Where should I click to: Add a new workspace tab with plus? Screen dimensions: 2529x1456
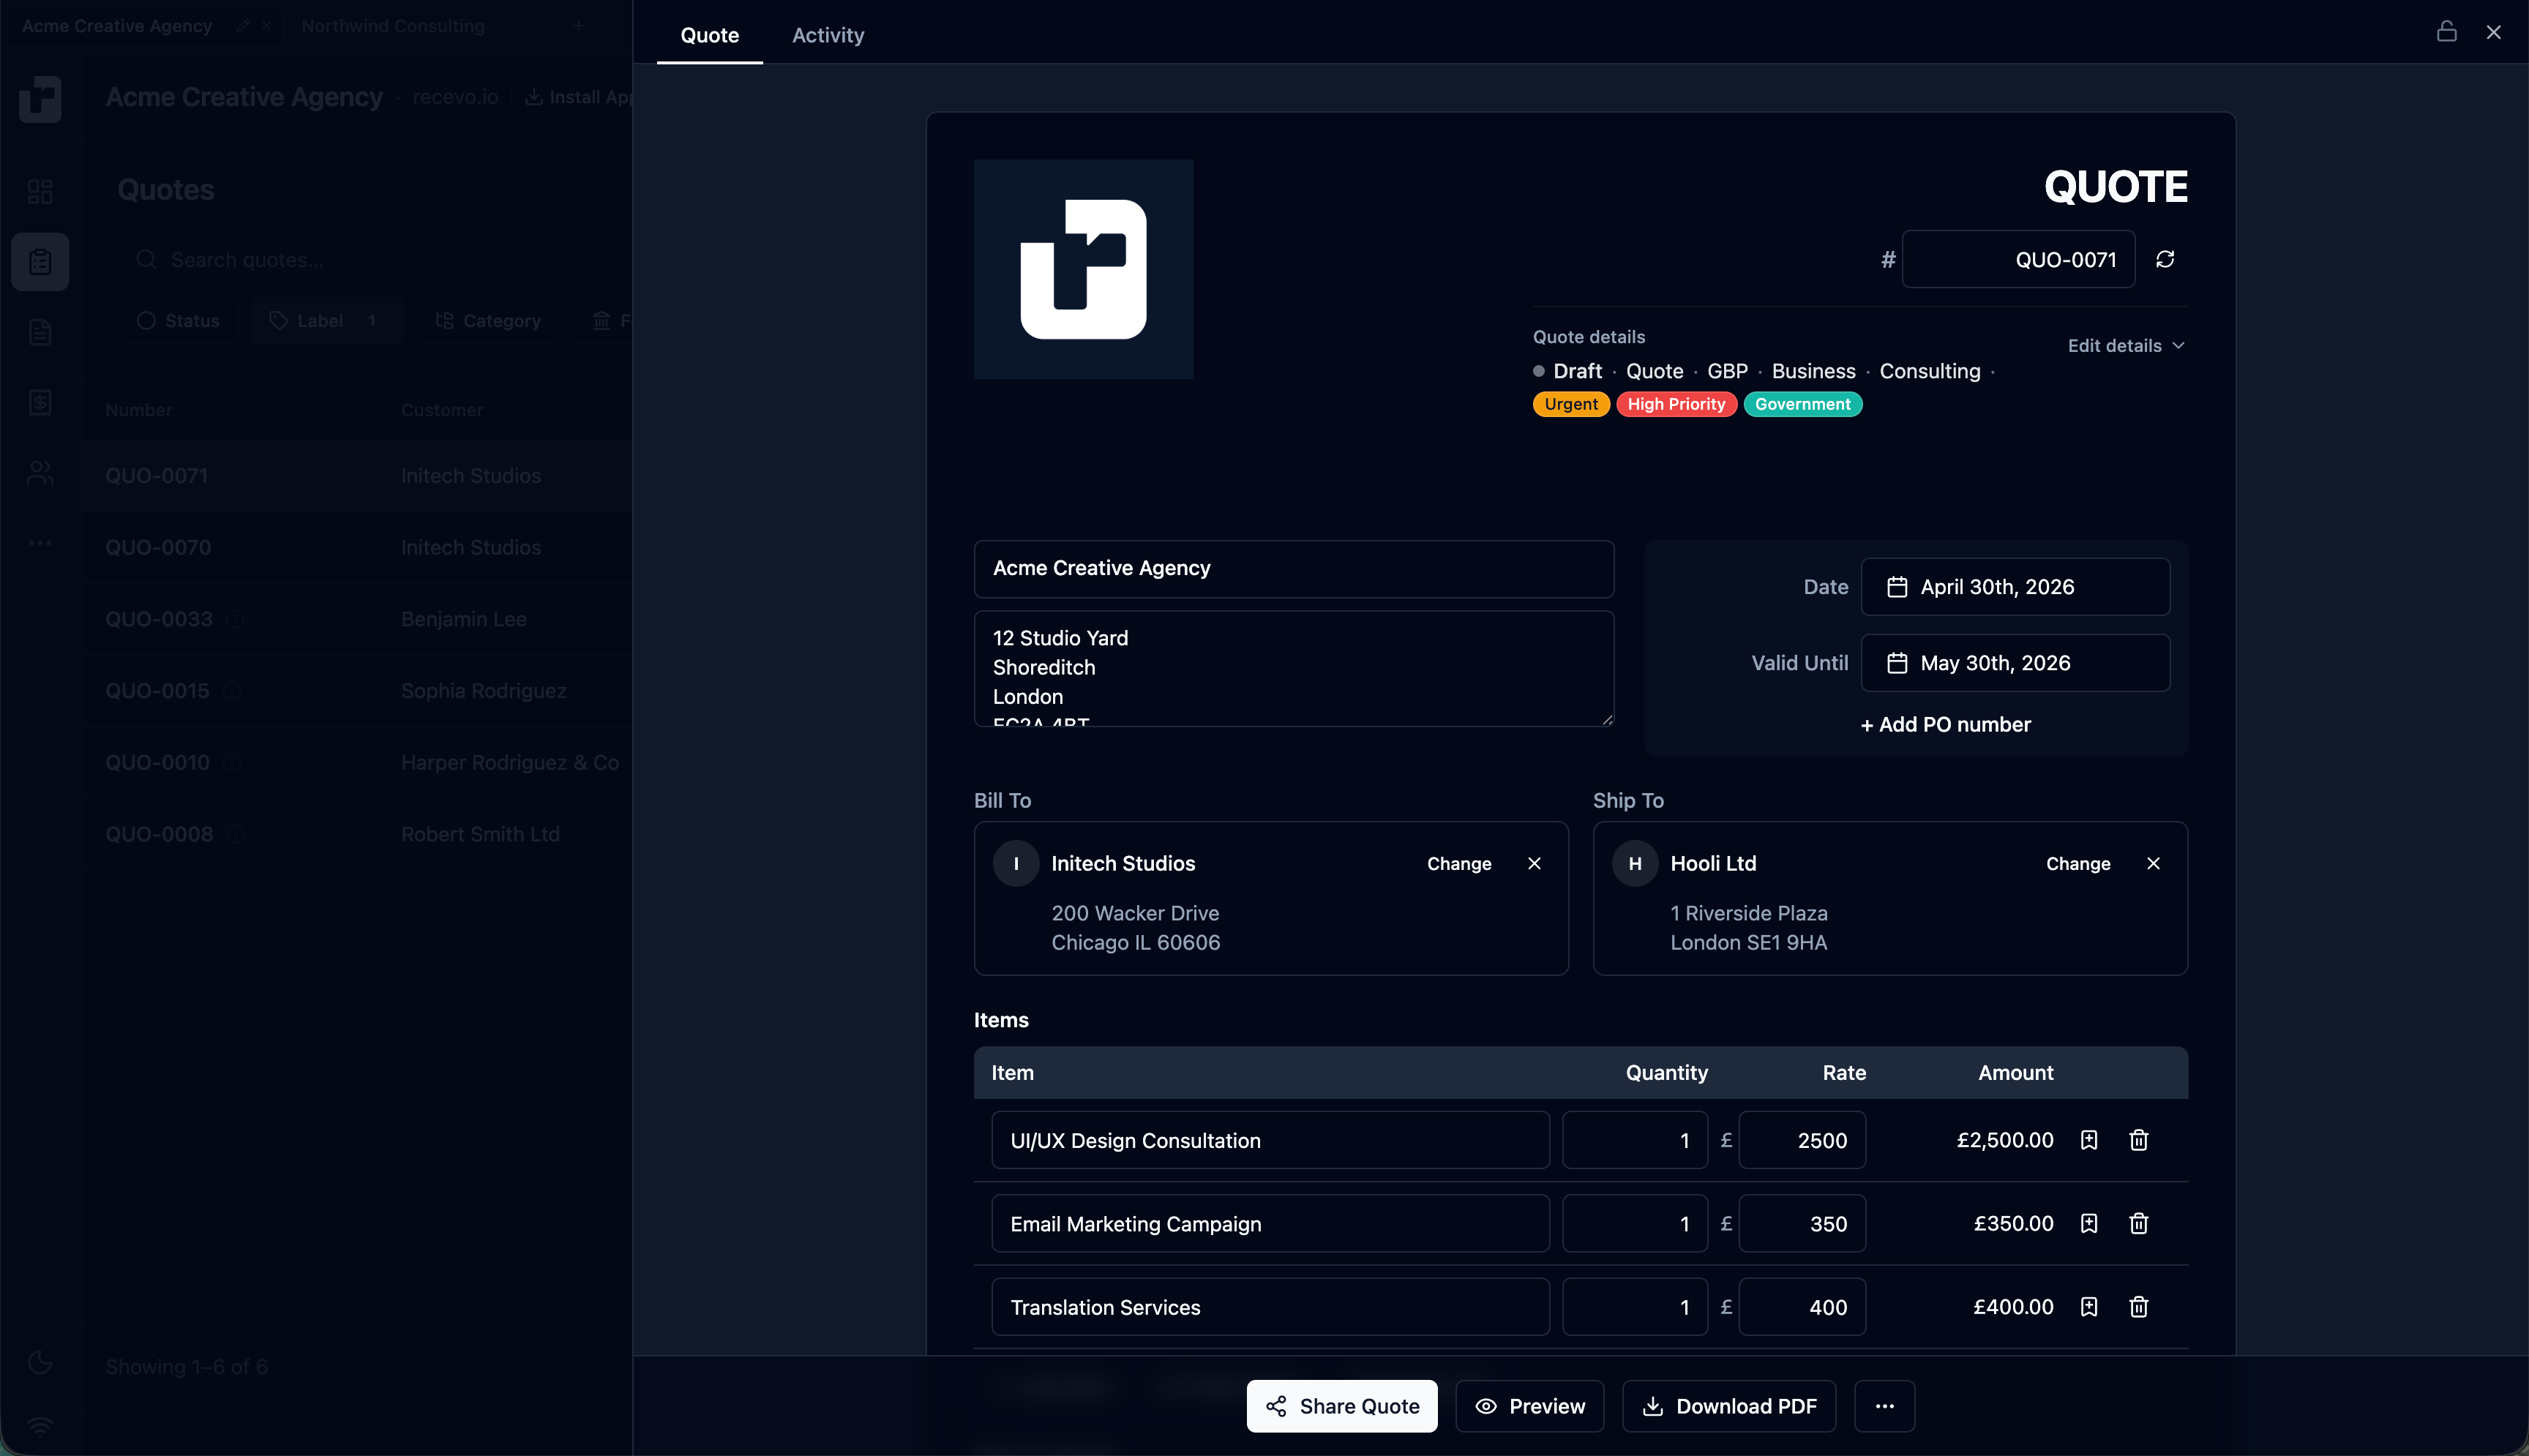[578, 26]
